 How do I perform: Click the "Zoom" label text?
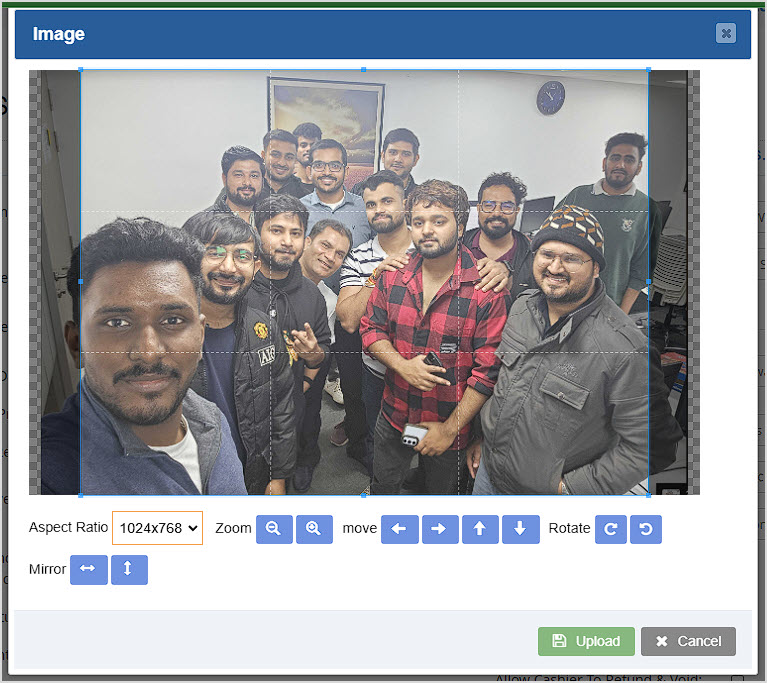(x=233, y=528)
